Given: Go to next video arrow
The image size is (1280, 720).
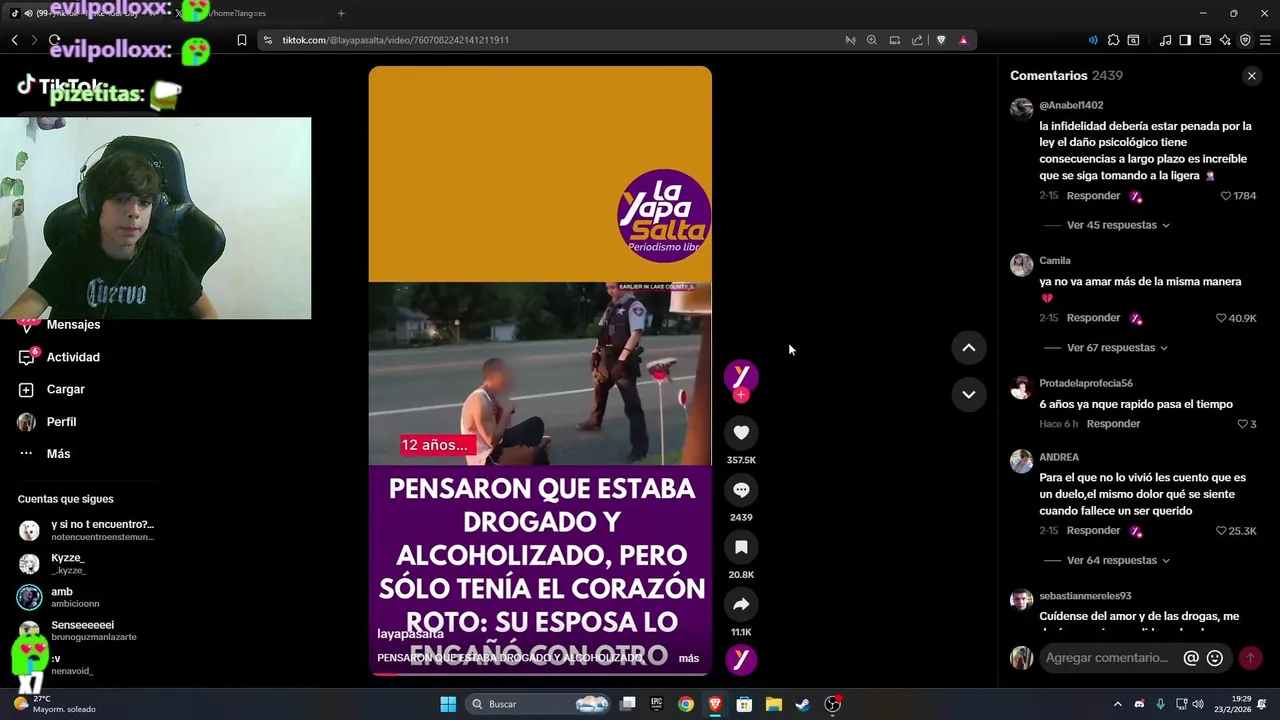Looking at the screenshot, I should click(968, 394).
